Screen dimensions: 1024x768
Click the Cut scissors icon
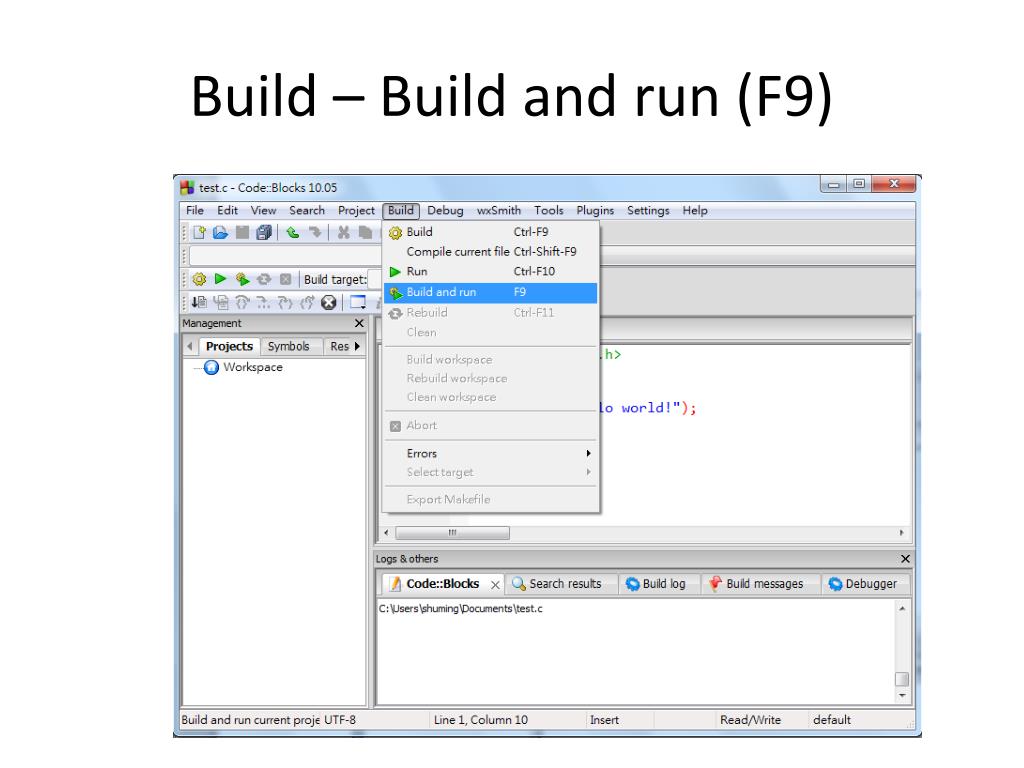[x=344, y=232]
